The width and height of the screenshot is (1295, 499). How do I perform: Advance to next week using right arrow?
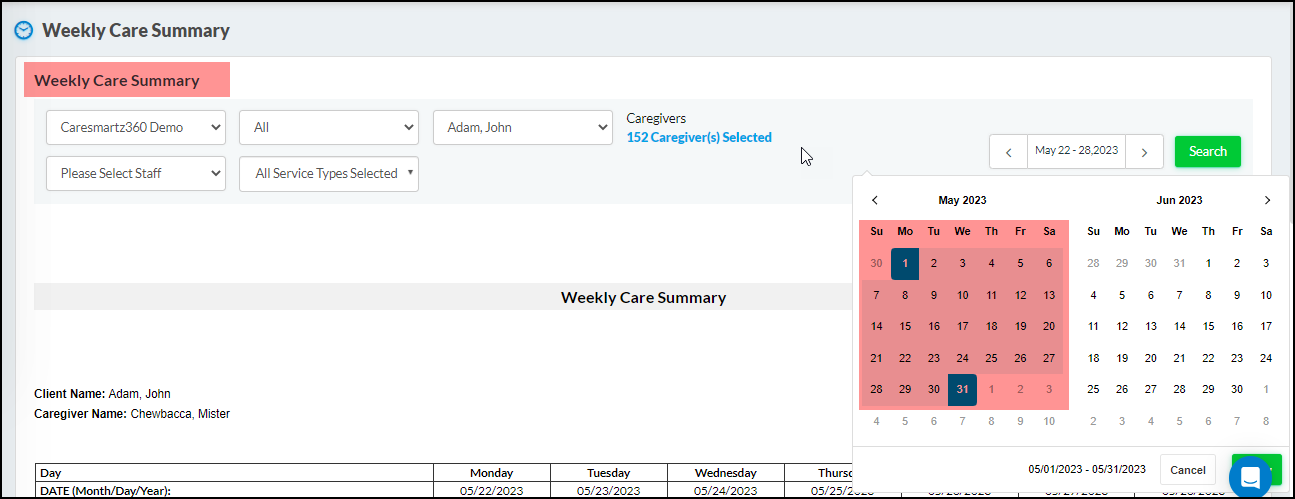pyautogui.click(x=1145, y=152)
